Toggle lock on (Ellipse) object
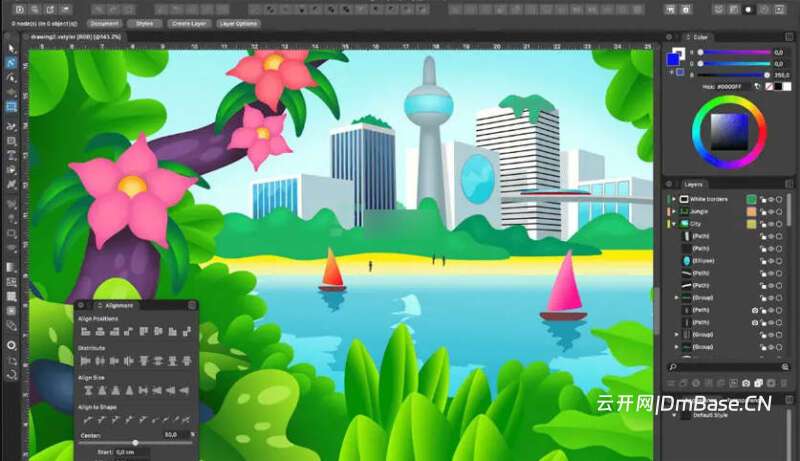 (763, 261)
